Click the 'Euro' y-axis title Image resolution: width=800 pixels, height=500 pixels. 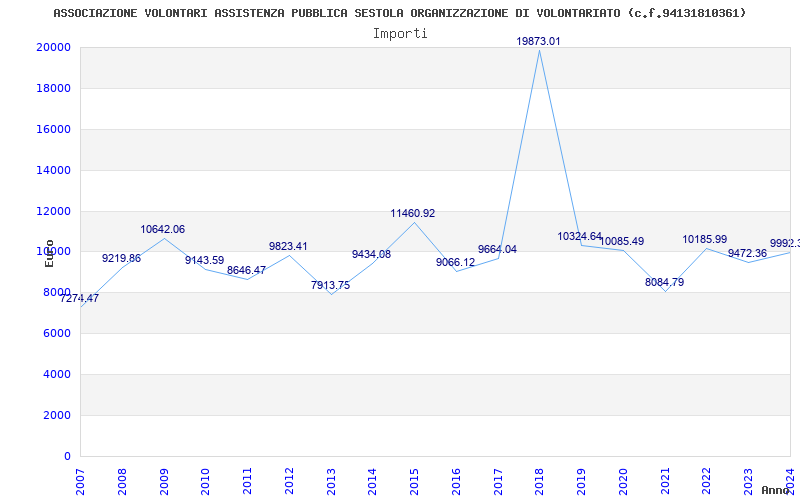point(49,253)
